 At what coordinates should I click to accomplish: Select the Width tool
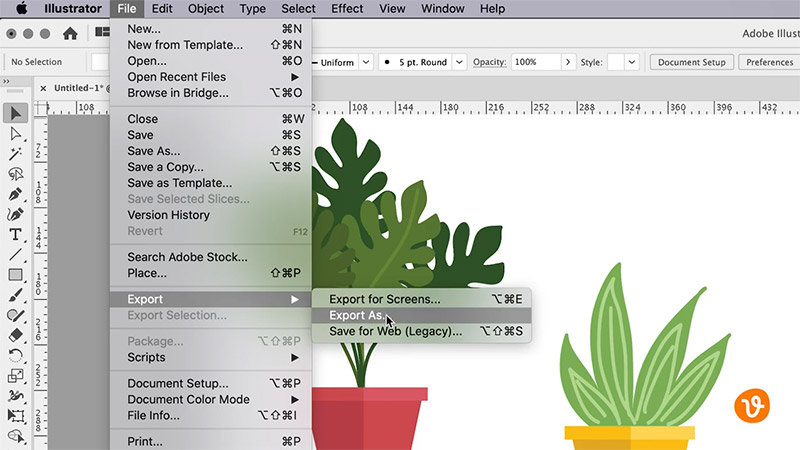[x=15, y=395]
